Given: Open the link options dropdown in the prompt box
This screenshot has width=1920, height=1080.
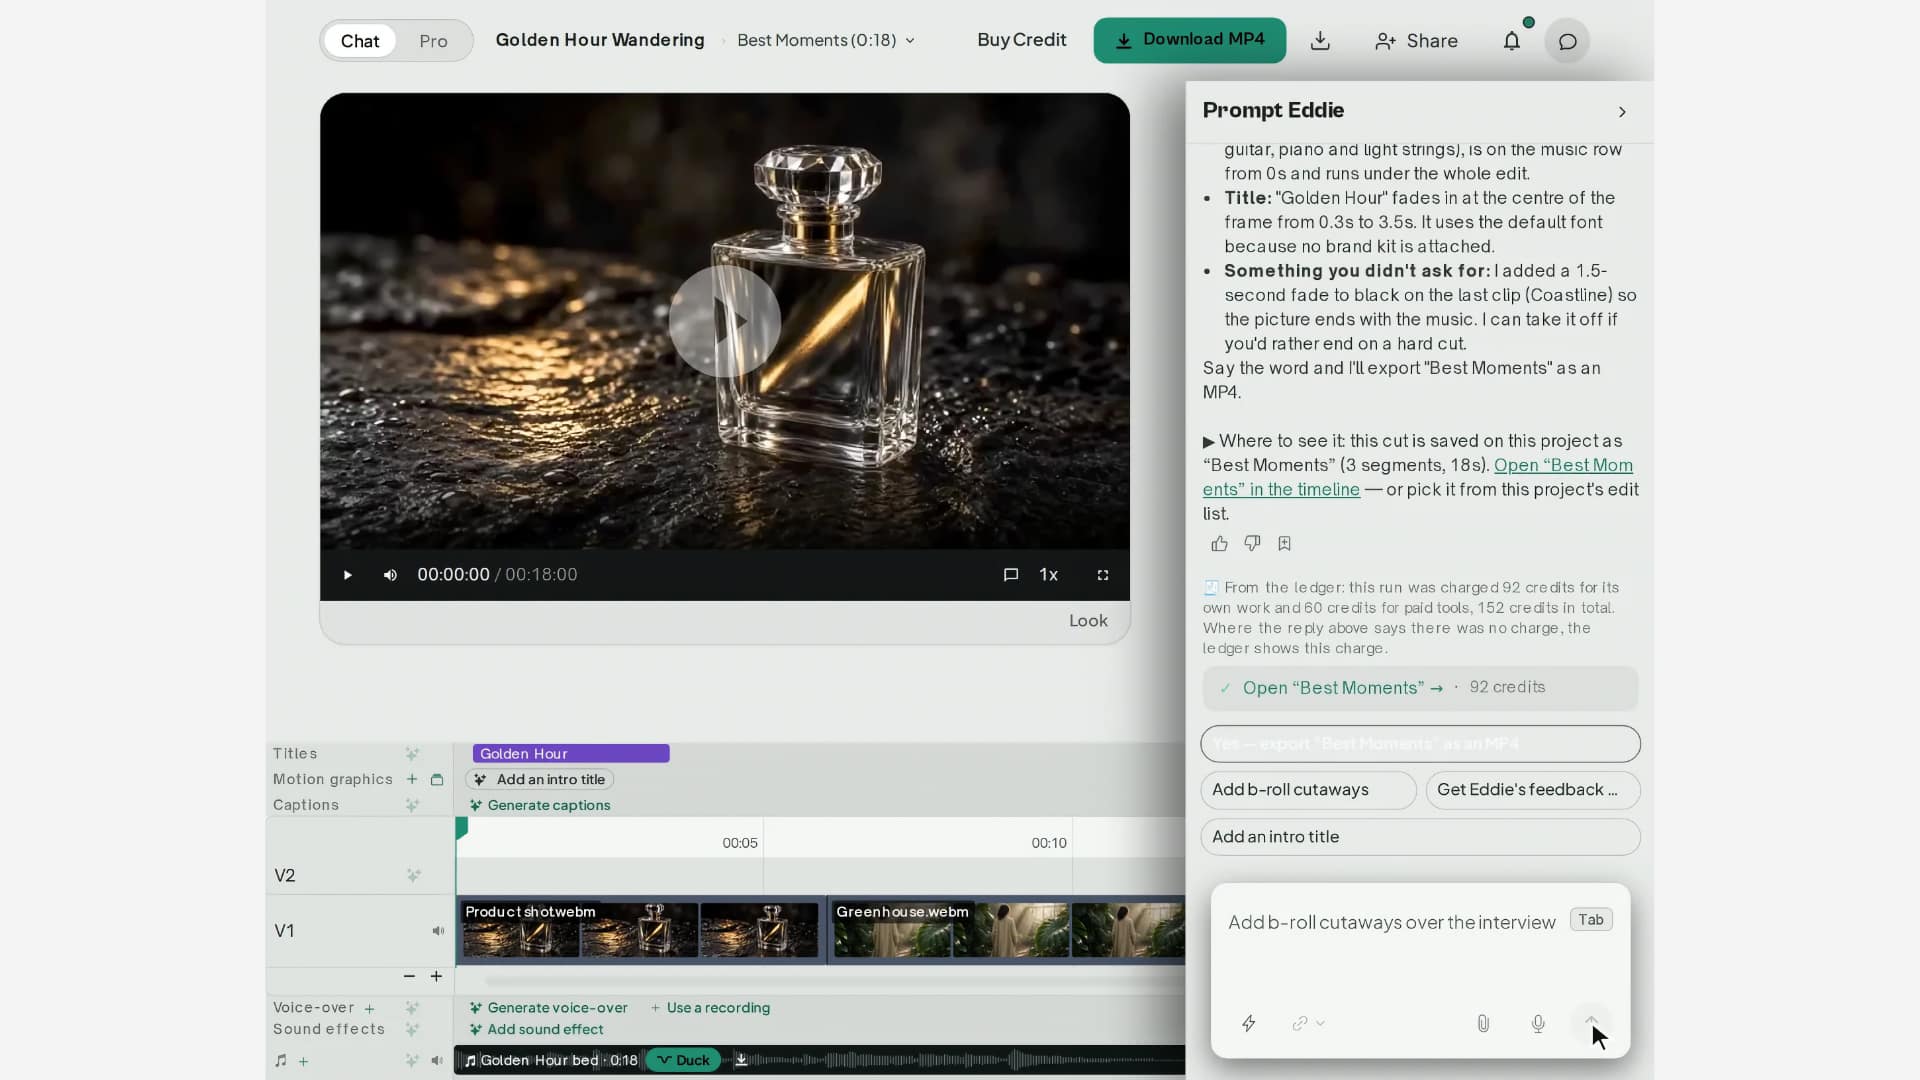Looking at the screenshot, I should (x=1308, y=1023).
